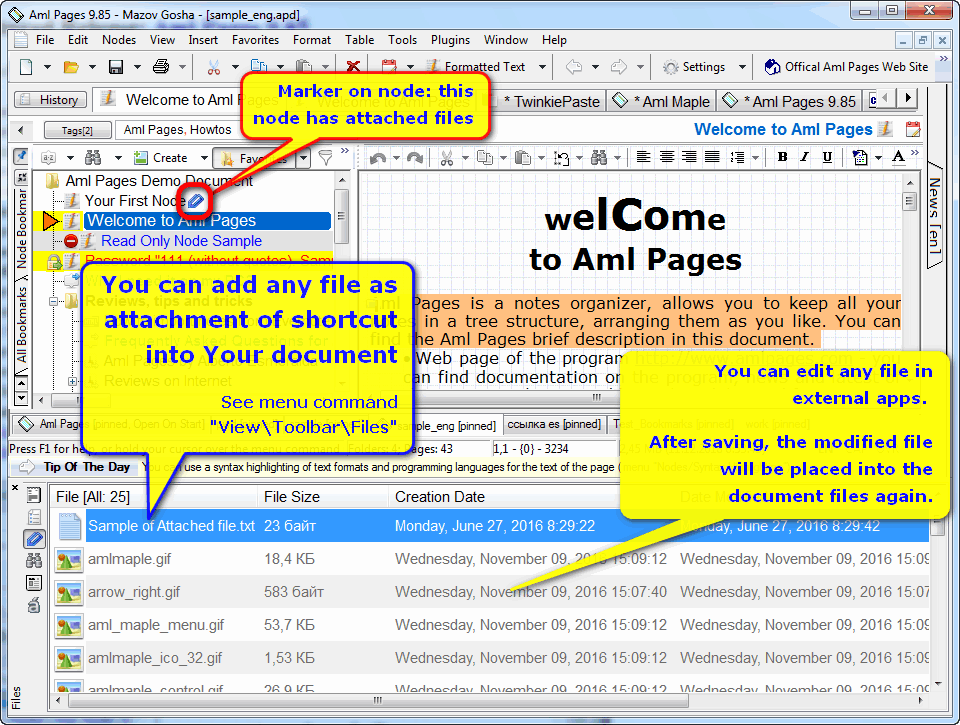Open the vertical News [en] side tab
Viewport: 960px width, 725px height.
[934, 214]
